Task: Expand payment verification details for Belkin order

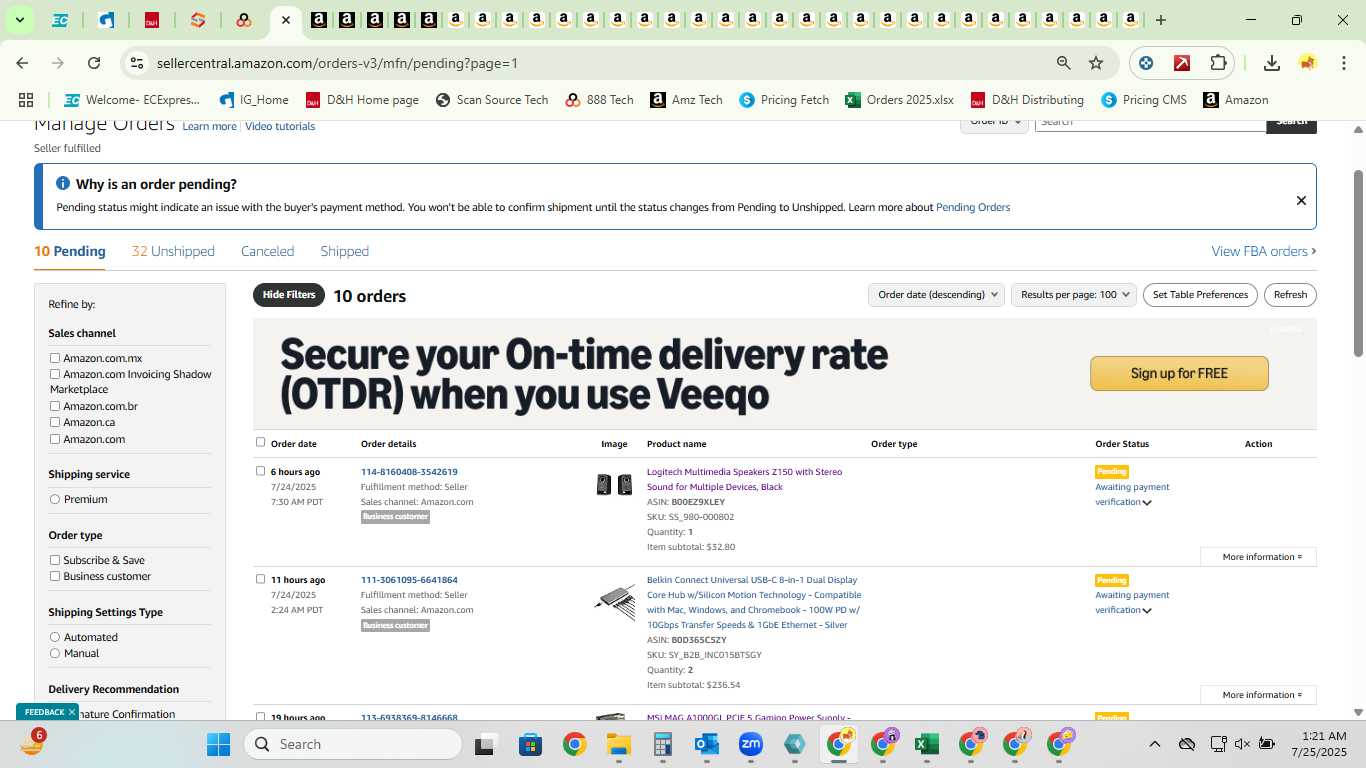Action: (x=1147, y=611)
